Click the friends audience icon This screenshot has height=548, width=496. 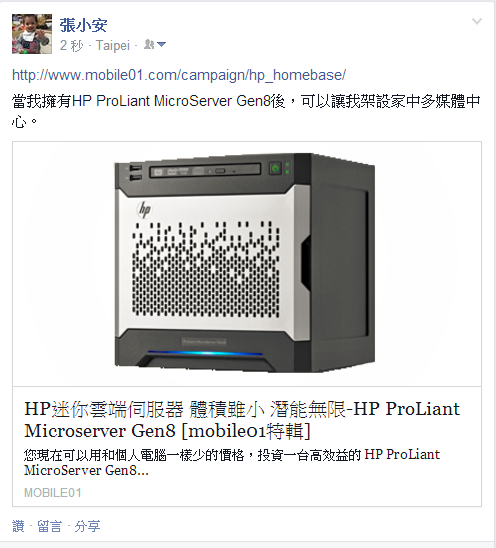[149, 44]
